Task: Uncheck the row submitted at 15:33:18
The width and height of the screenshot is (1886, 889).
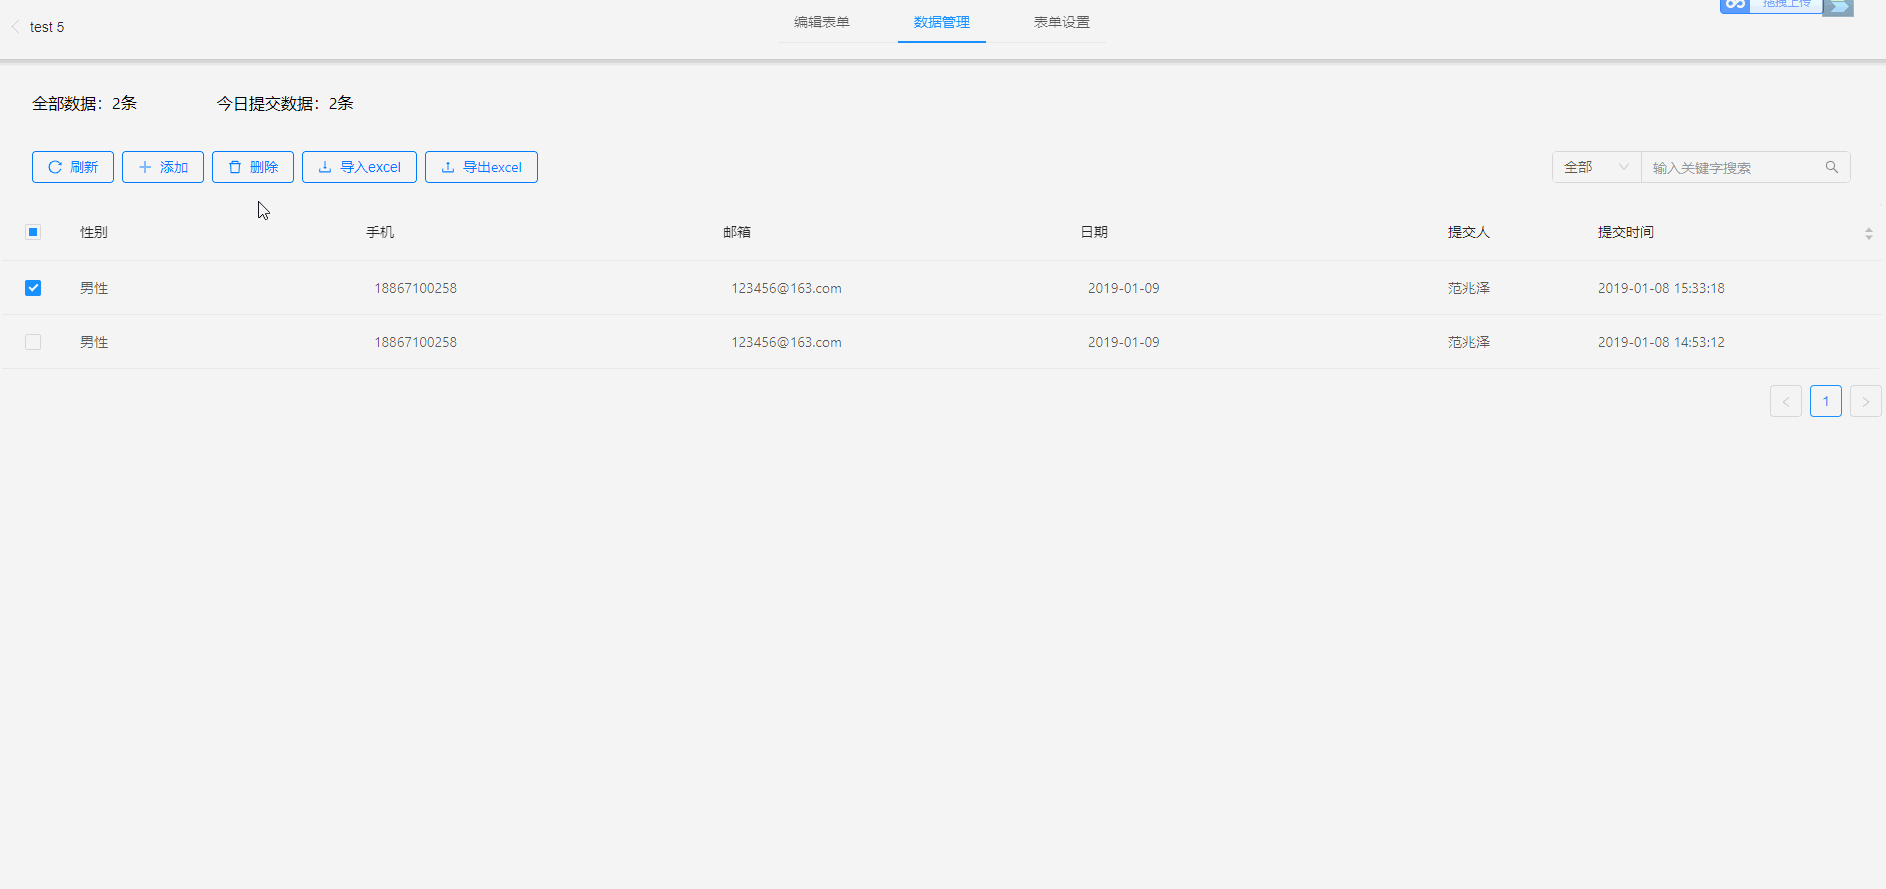Action: pos(33,288)
